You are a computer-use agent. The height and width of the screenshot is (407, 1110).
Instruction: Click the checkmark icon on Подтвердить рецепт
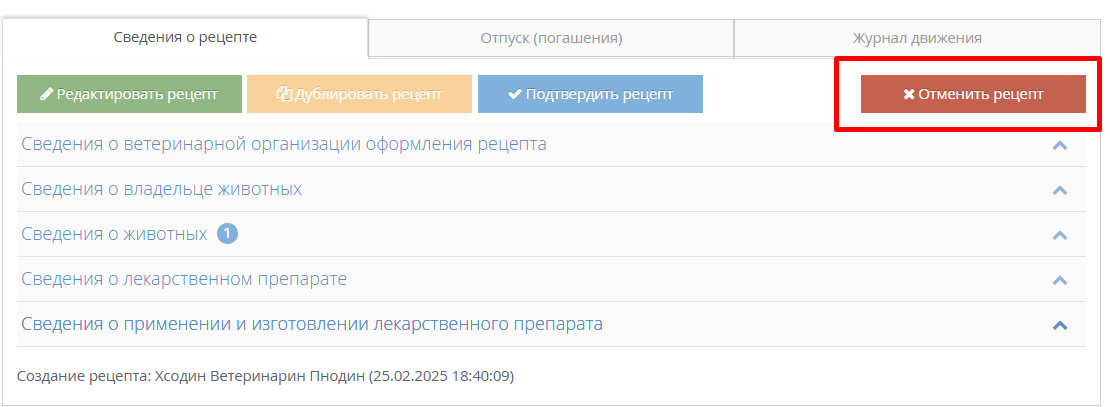[515, 94]
